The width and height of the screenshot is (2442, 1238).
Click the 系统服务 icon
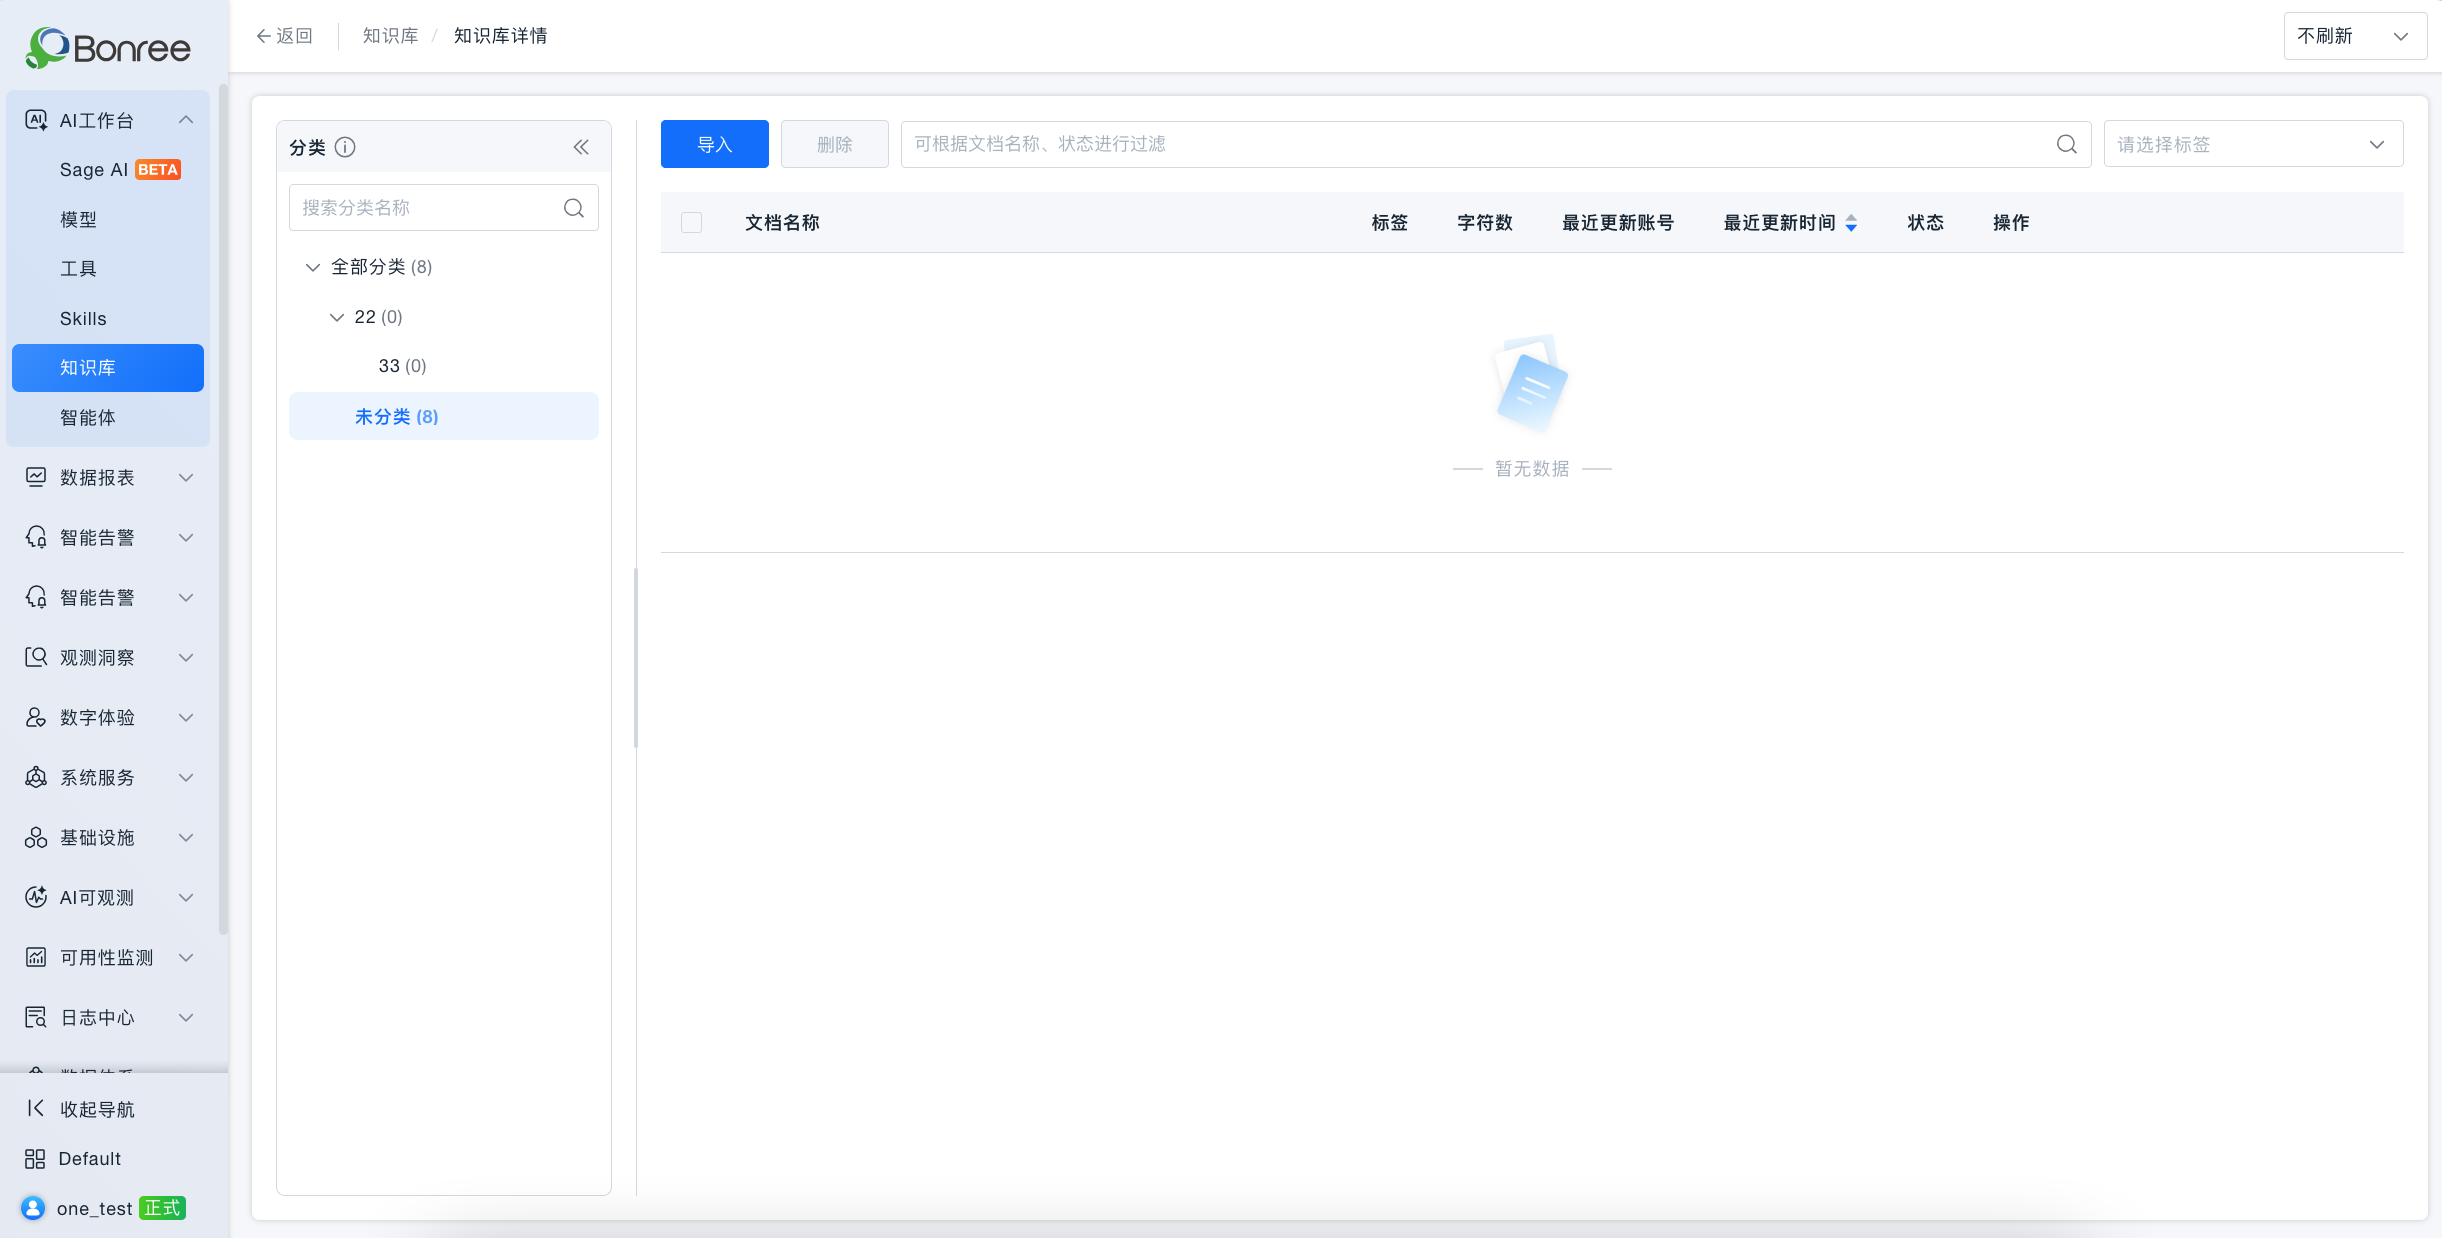click(x=36, y=777)
